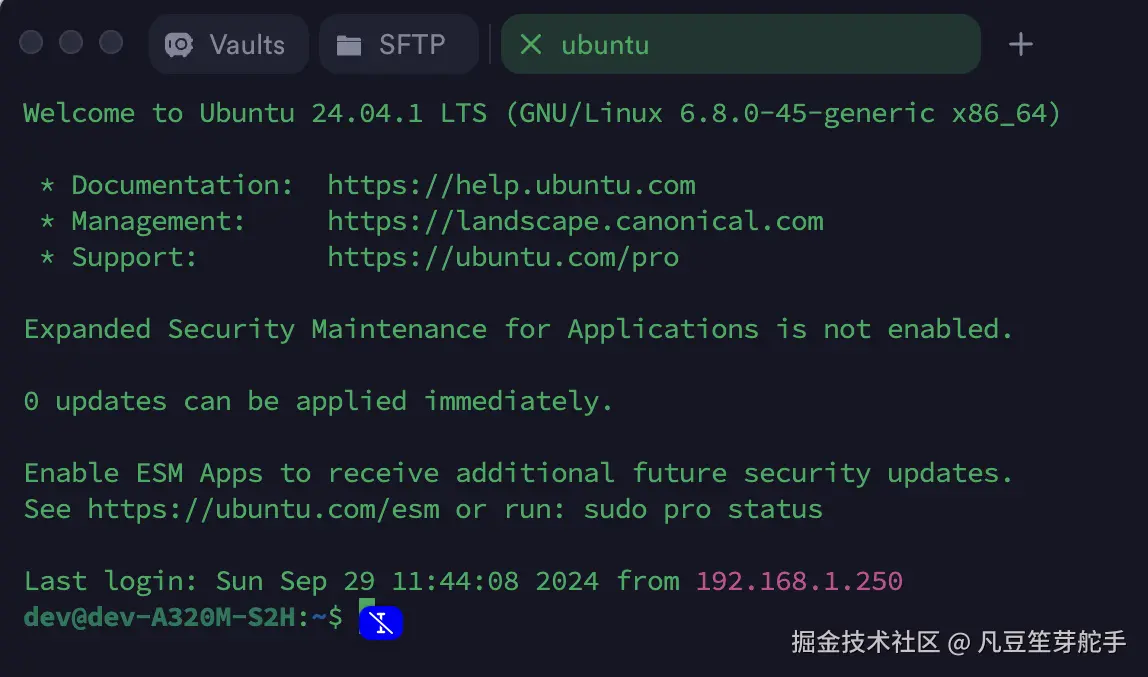The height and width of the screenshot is (677, 1148).
Task: Switch to the SFTP tab
Action: pos(397,45)
